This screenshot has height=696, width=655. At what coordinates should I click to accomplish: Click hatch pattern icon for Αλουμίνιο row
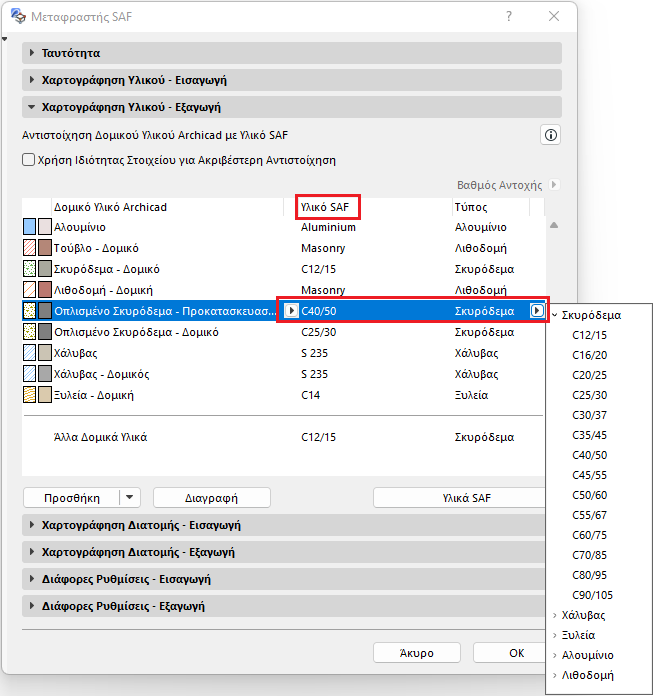29,227
